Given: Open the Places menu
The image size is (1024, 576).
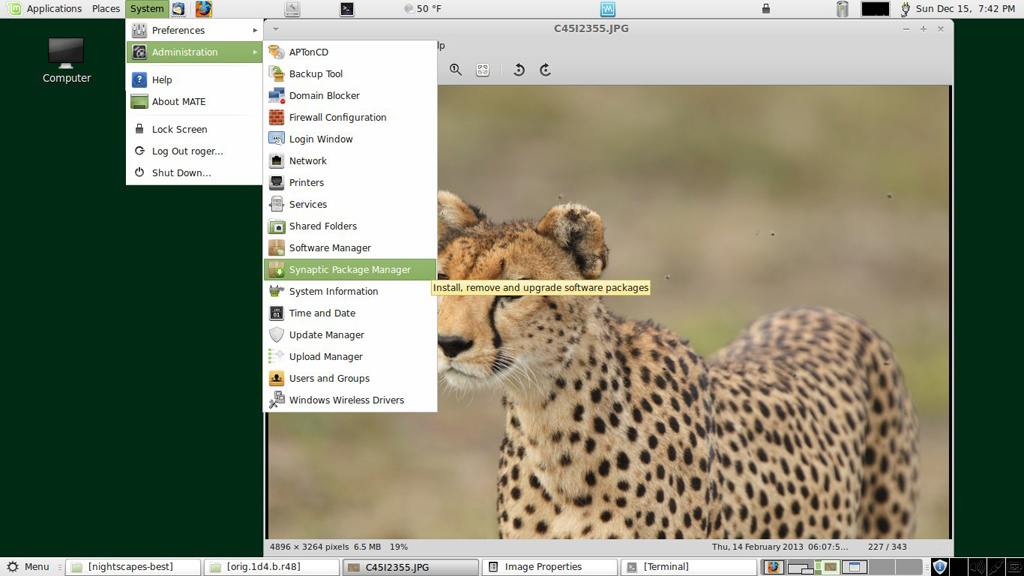Looking at the screenshot, I should coord(106,9).
